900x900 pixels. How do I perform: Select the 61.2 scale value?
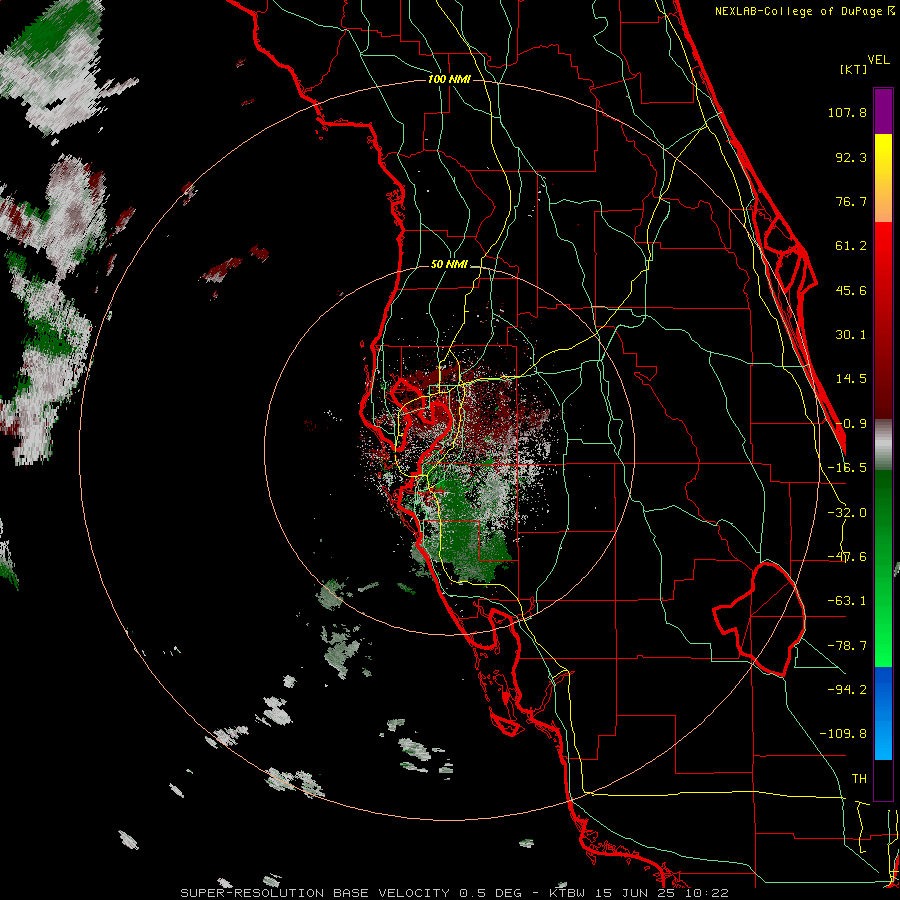851,246
